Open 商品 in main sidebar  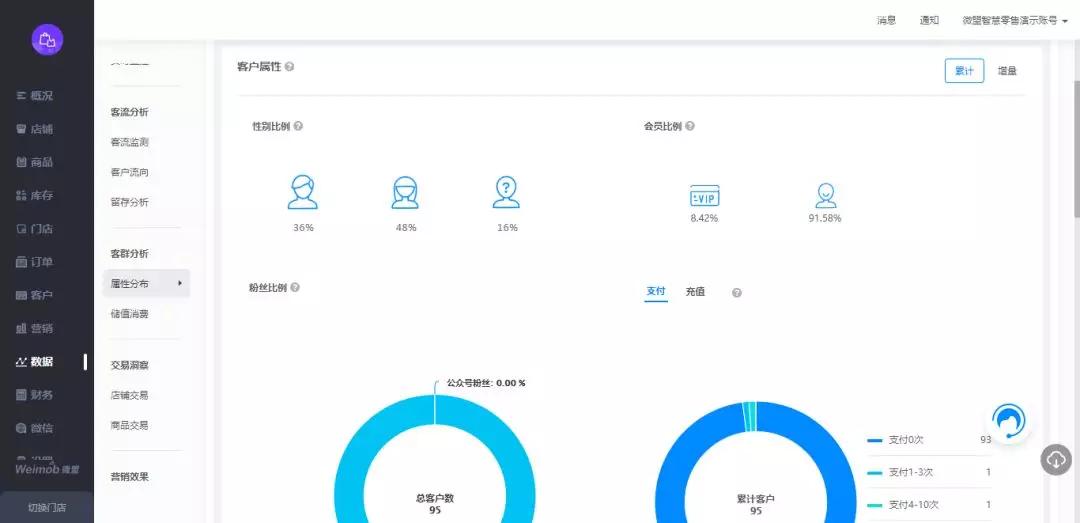point(34,162)
